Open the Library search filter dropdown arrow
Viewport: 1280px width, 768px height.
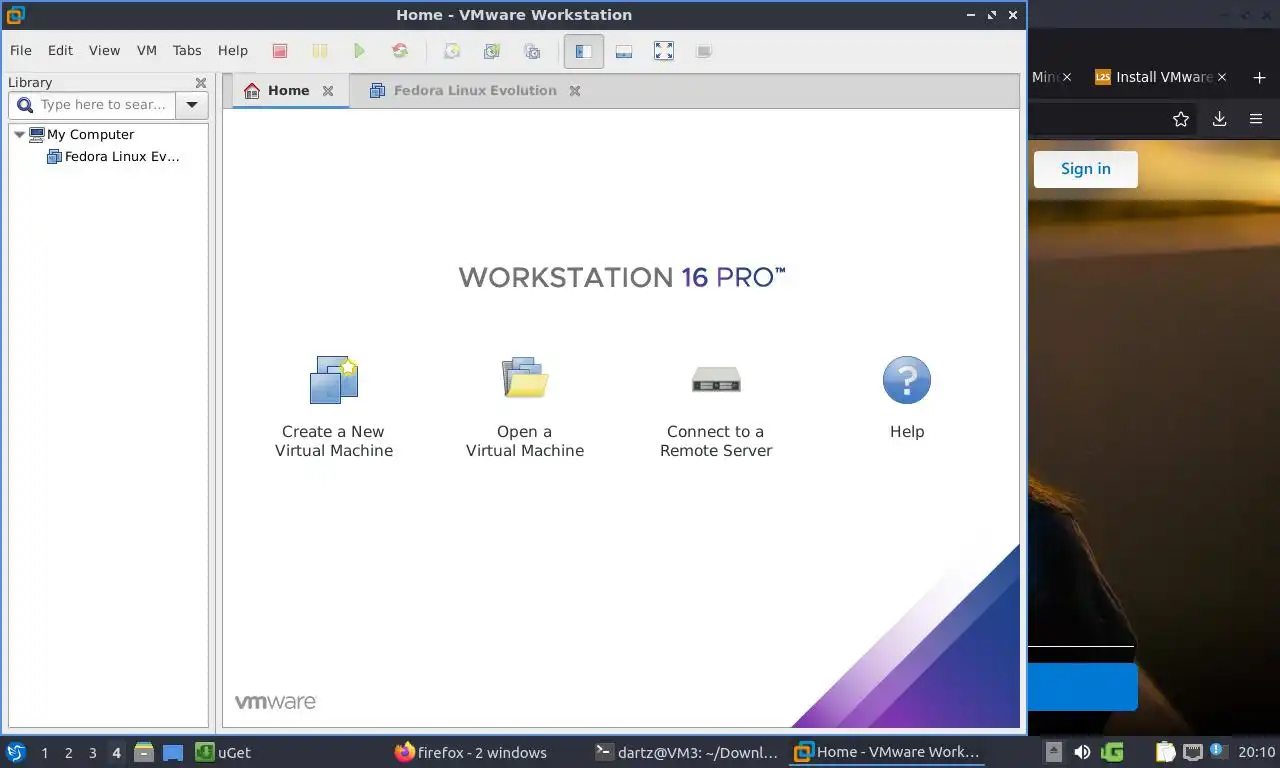tap(192, 105)
